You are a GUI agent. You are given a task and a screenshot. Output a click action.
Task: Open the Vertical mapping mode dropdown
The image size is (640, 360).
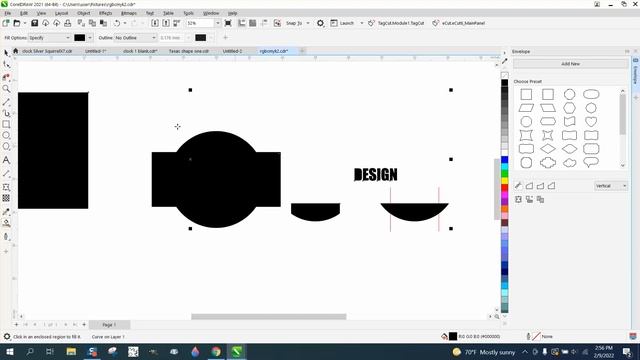pos(611,186)
